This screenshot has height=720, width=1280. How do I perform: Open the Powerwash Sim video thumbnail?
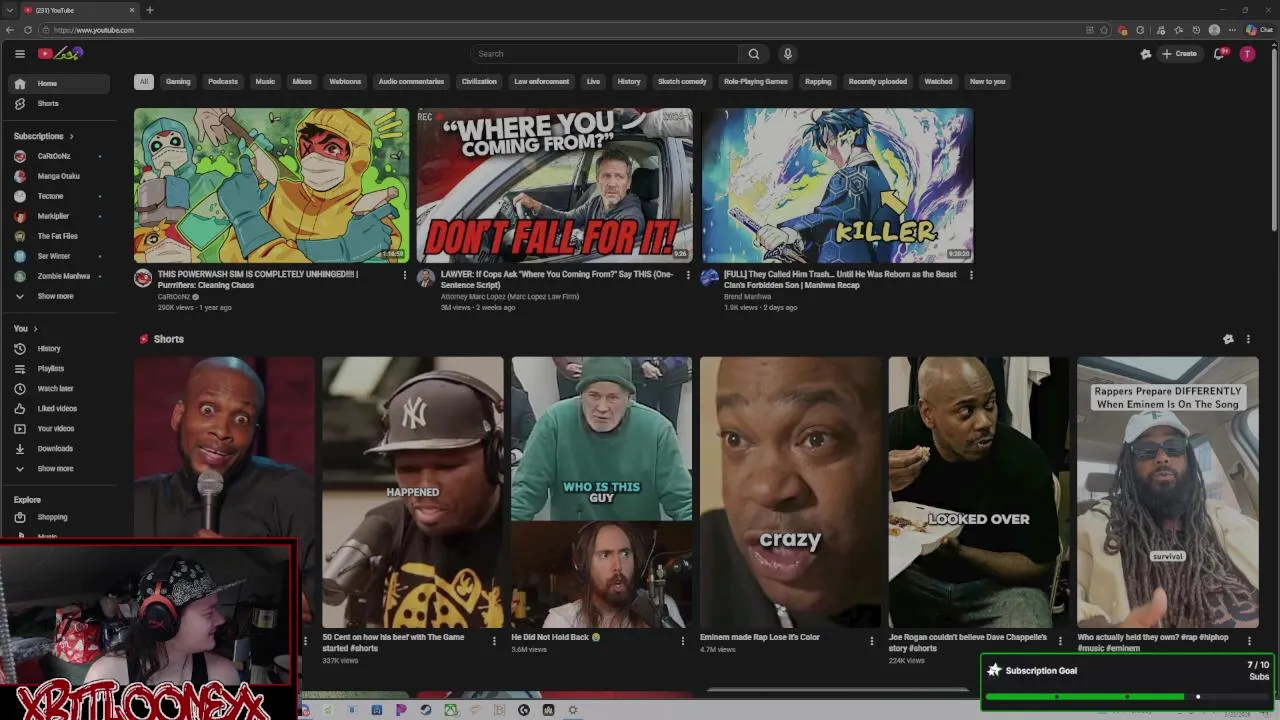(271, 185)
